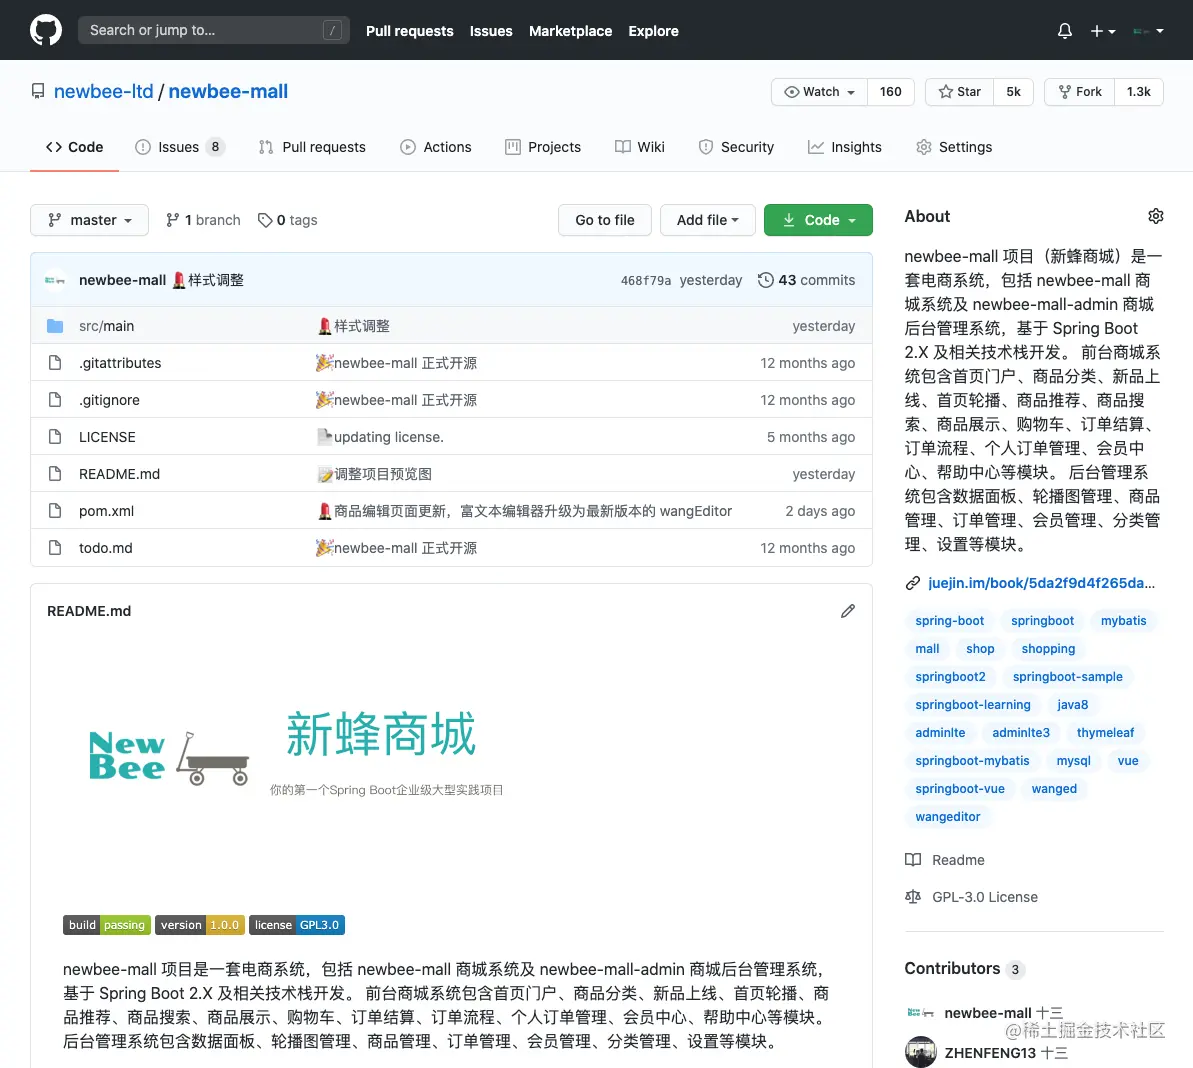Select the Code tab

[75, 147]
